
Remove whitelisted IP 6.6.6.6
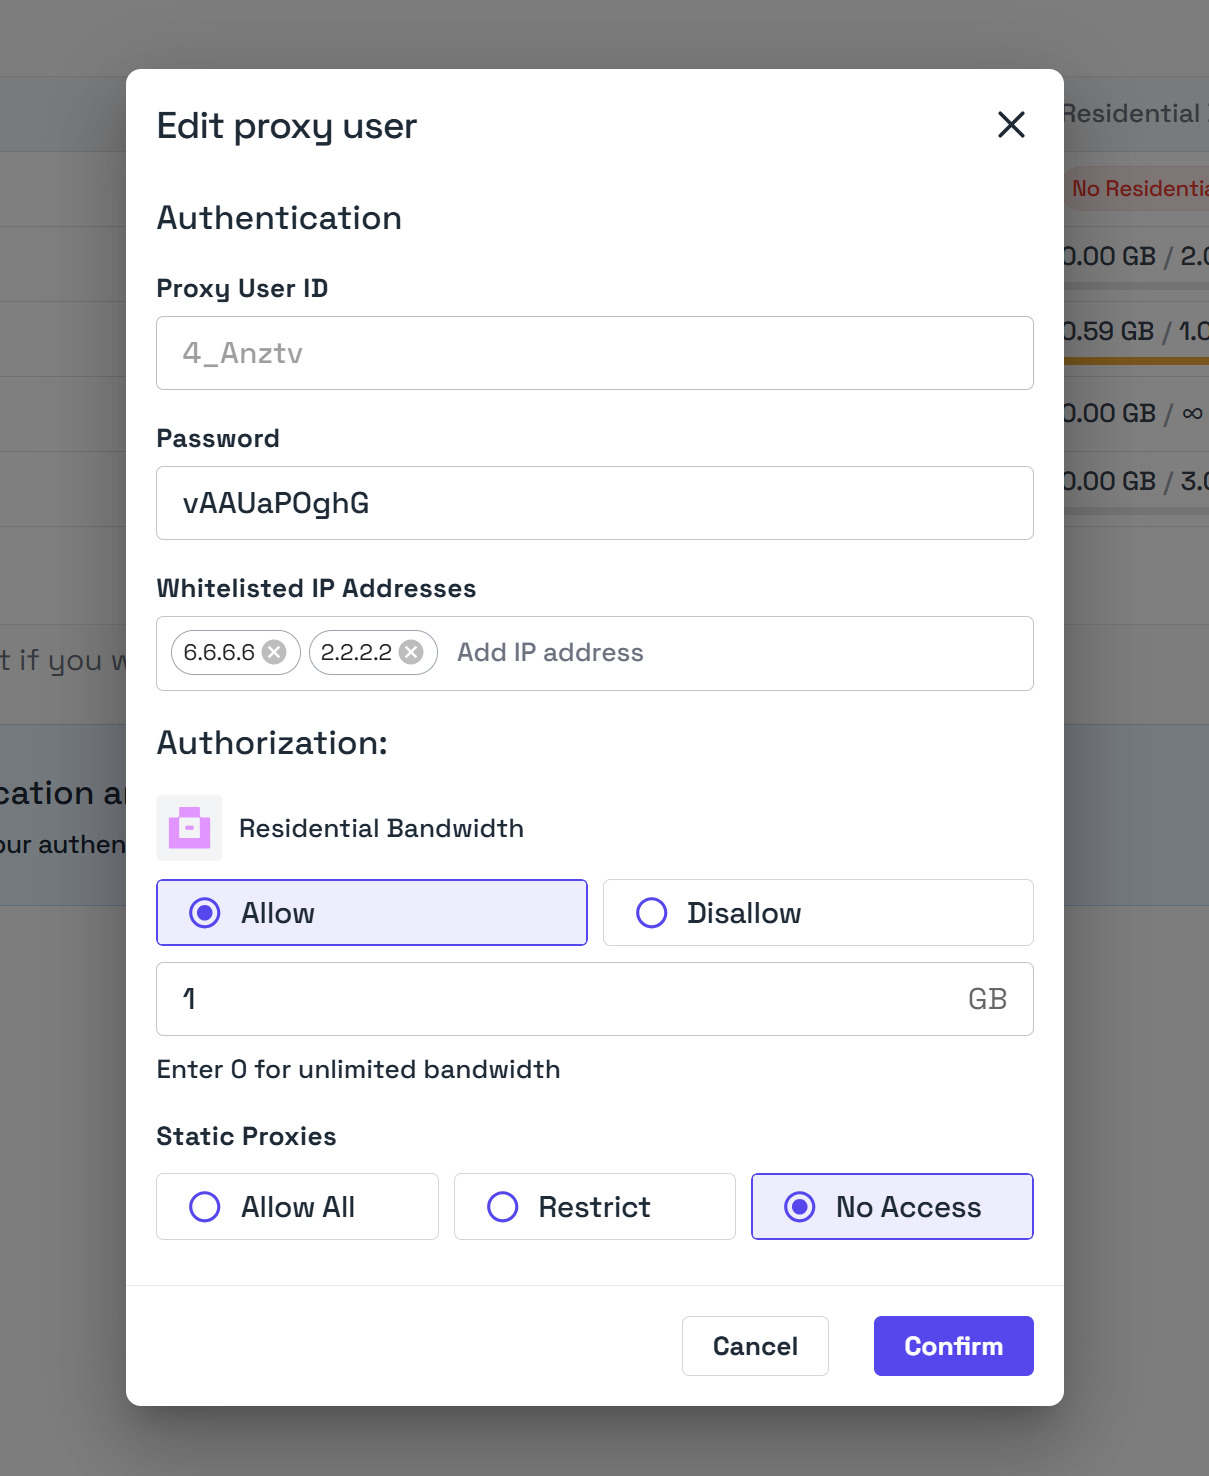(274, 652)
